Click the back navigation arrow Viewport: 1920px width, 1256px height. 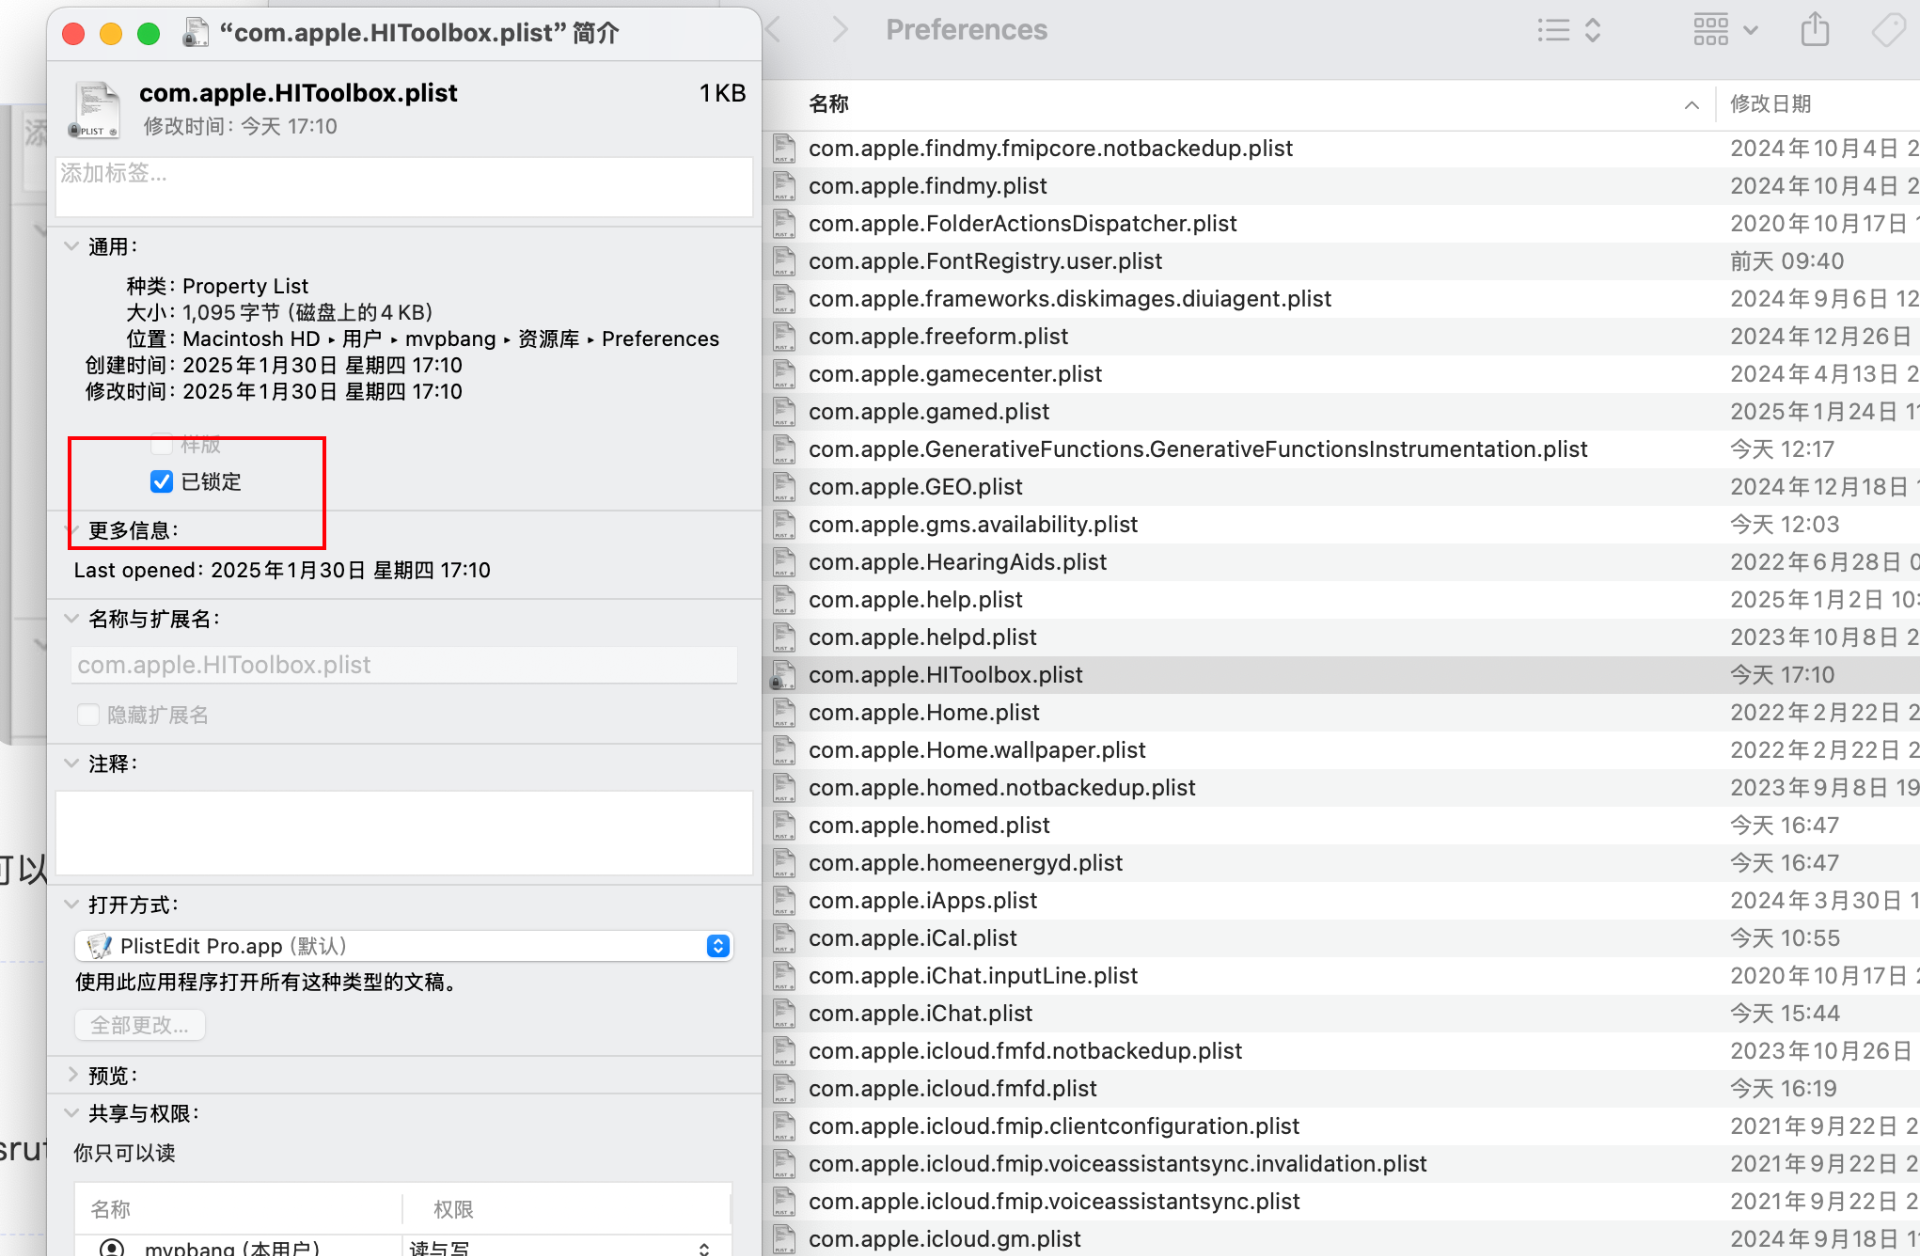pos(774,30)
